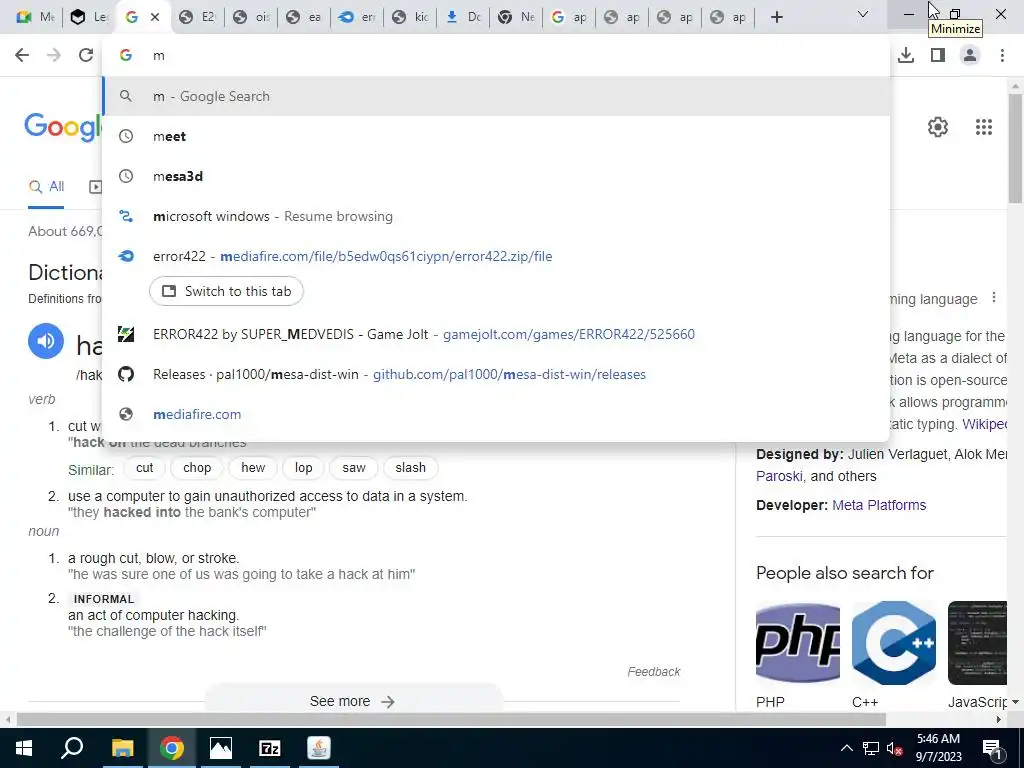Screen dimensions: 1024x768
Task: Open a new tab with plus button
Action: click(776, 17)
